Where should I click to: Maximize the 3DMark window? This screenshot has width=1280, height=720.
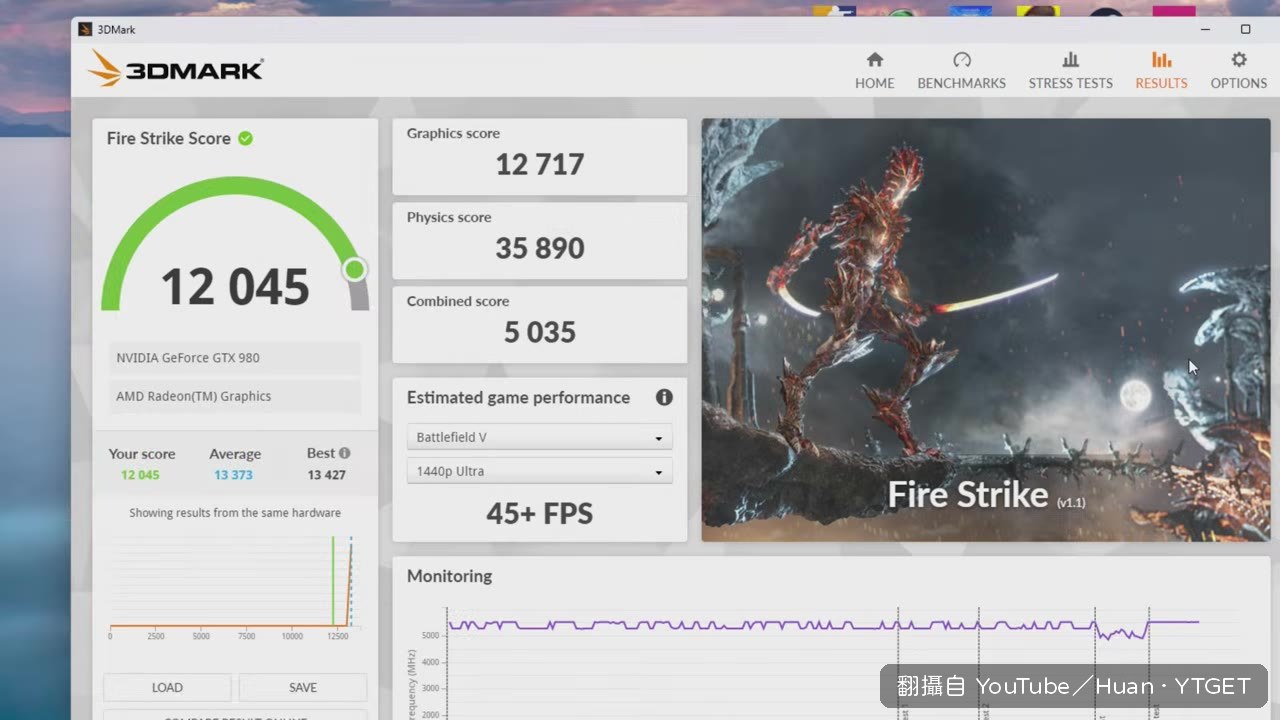tap(1245, 29)
